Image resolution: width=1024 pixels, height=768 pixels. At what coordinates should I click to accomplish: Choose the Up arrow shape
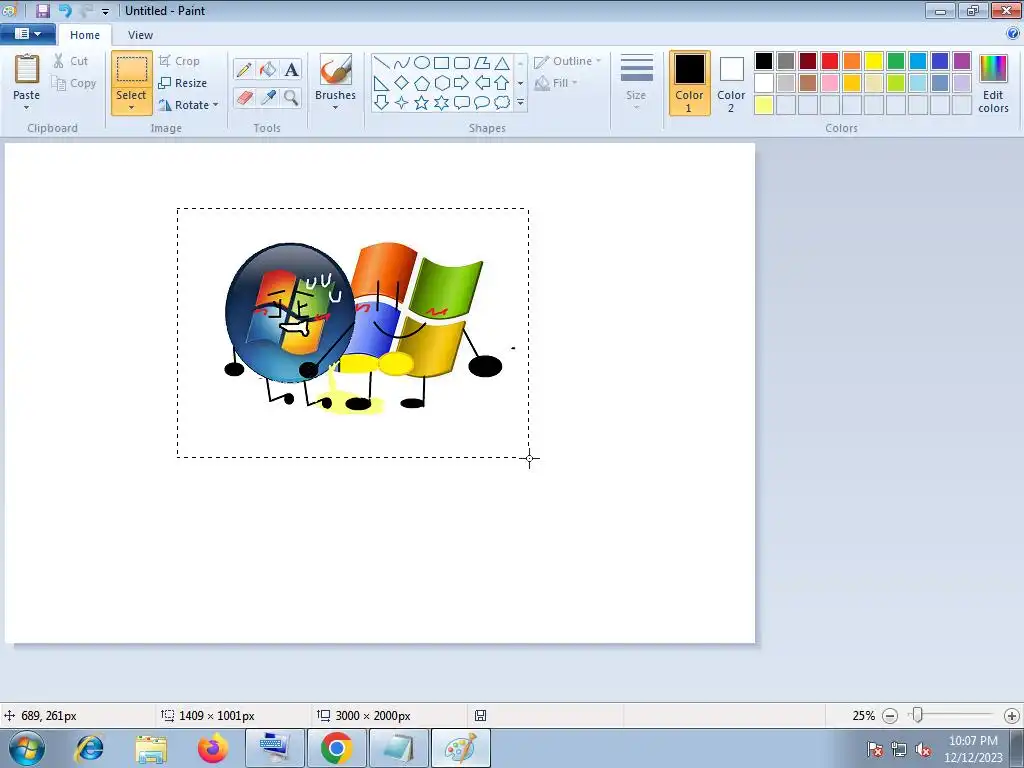click(502, 83)
